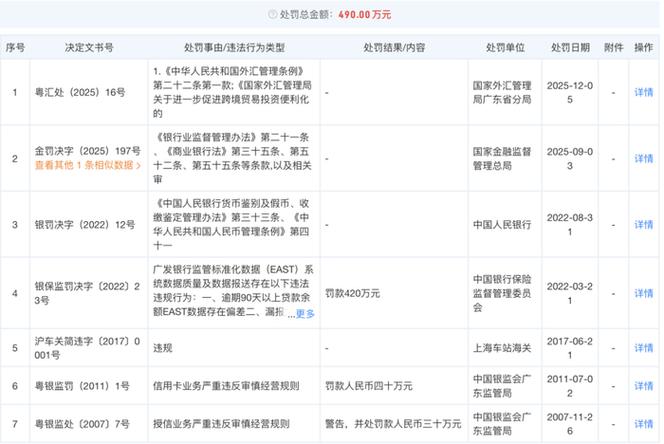Click date 2022-03-21
664x444 pixels.
570,293
